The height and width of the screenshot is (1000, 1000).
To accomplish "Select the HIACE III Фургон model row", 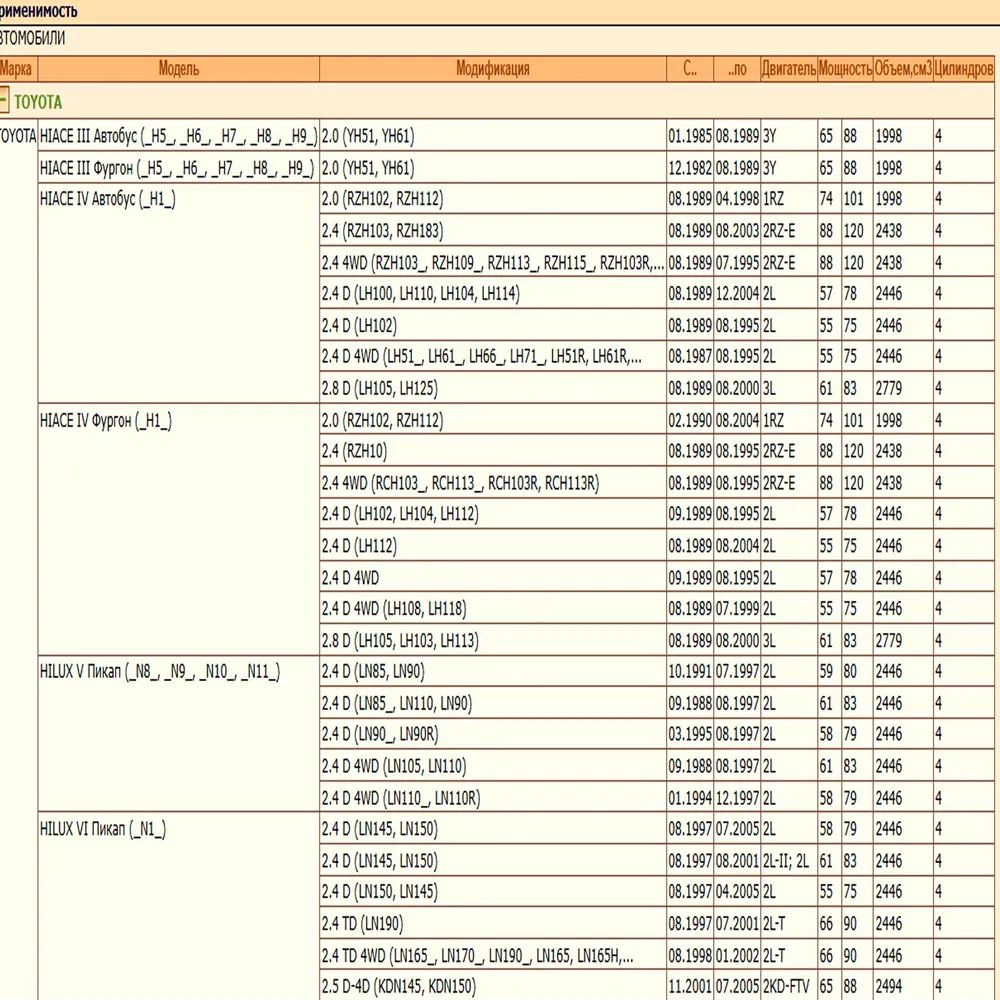I will (x=176, y=168).
